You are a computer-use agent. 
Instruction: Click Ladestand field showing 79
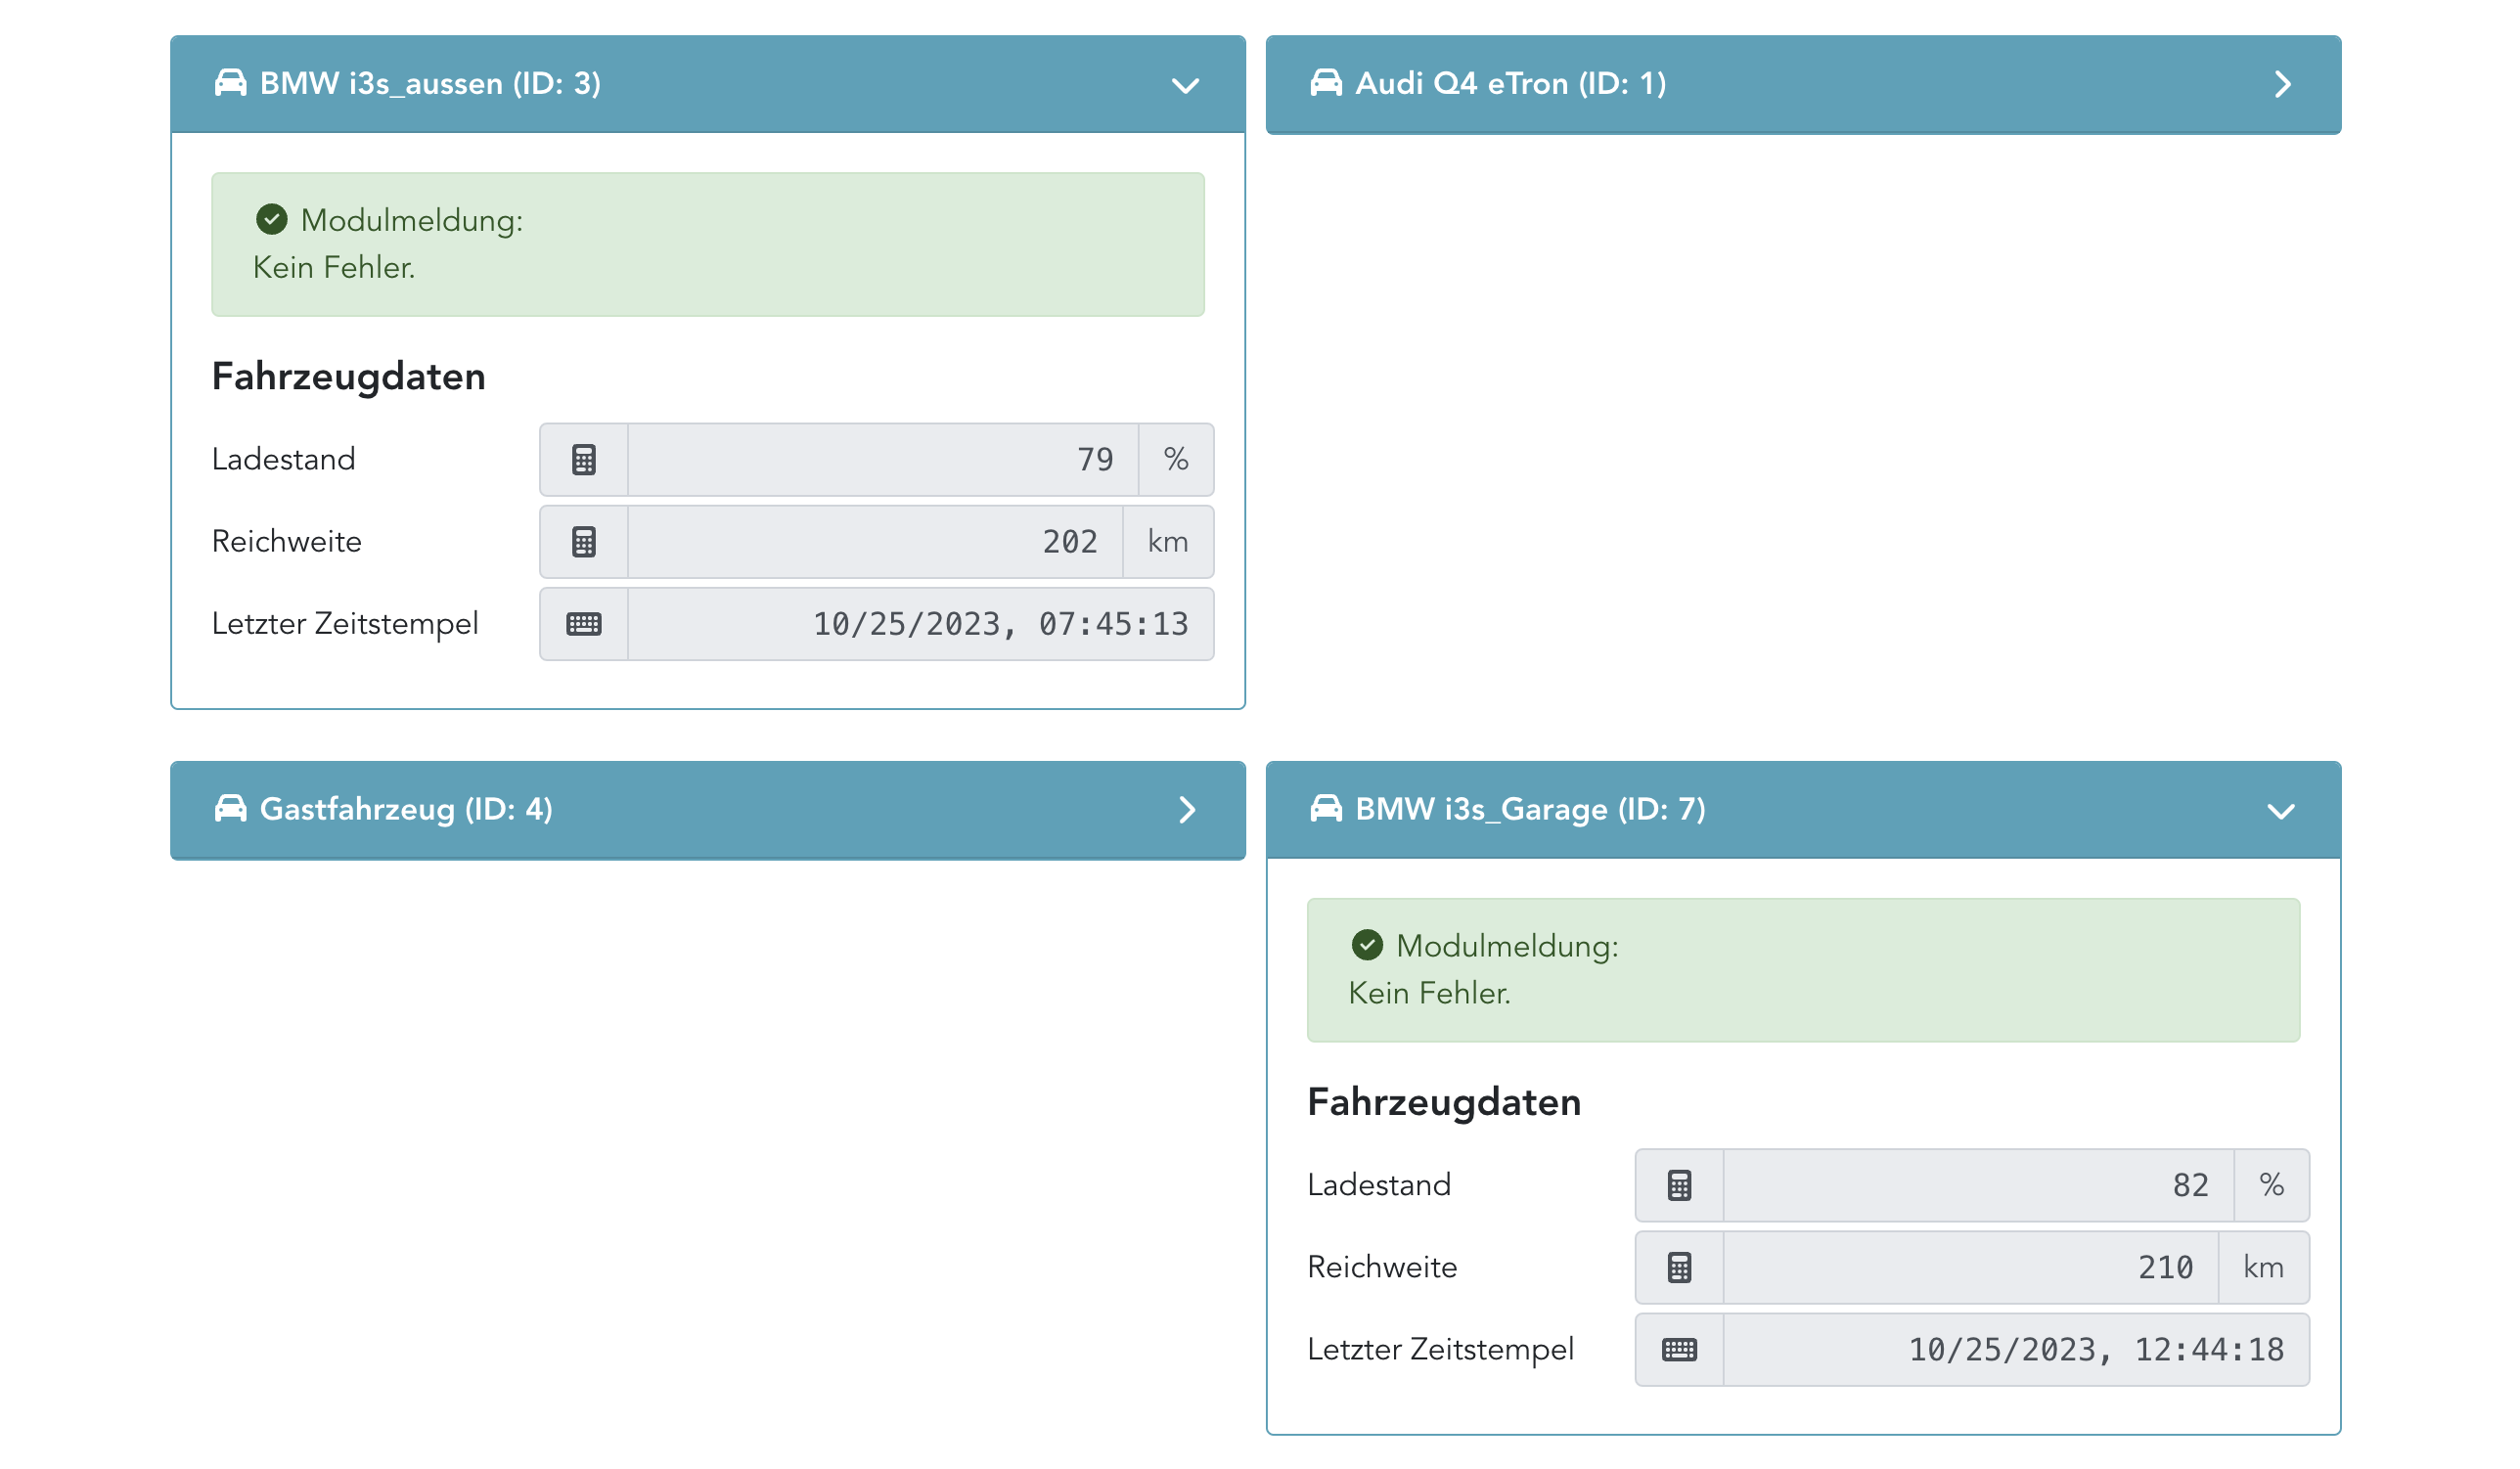[882, 460]
